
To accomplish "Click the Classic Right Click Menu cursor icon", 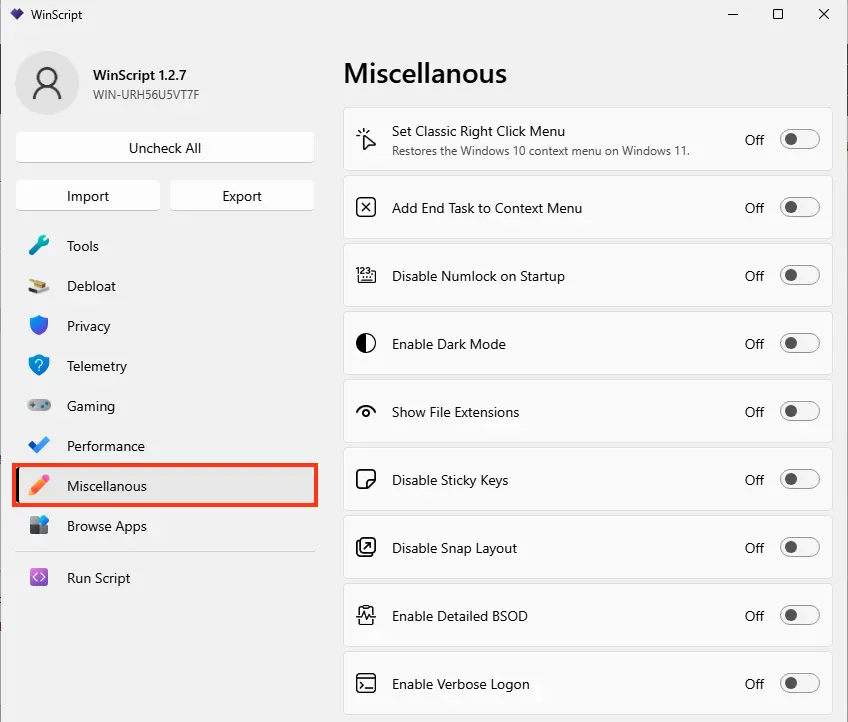I will tap(366, 139).
